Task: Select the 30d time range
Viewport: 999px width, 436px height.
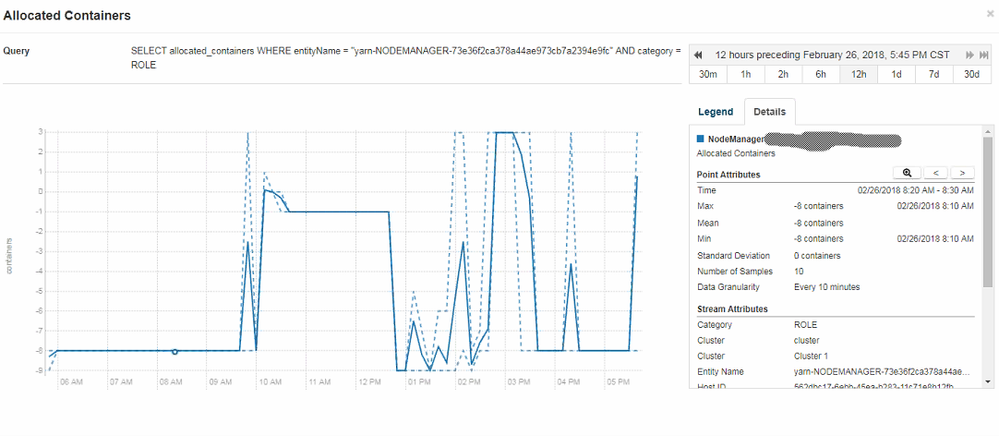Action: 972,75
